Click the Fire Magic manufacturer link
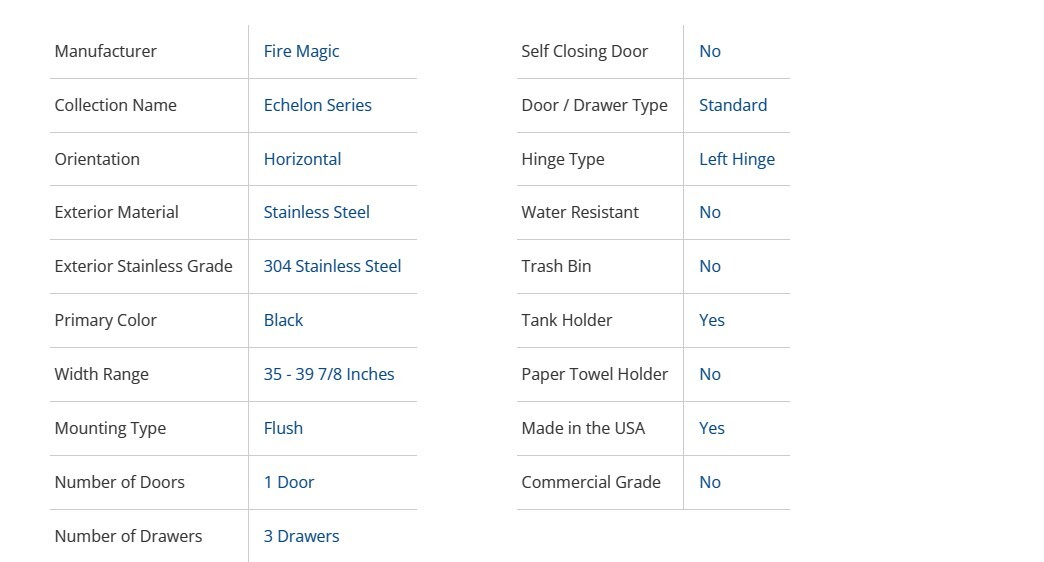The image size is (1044, 562). (x=301, y=51)
